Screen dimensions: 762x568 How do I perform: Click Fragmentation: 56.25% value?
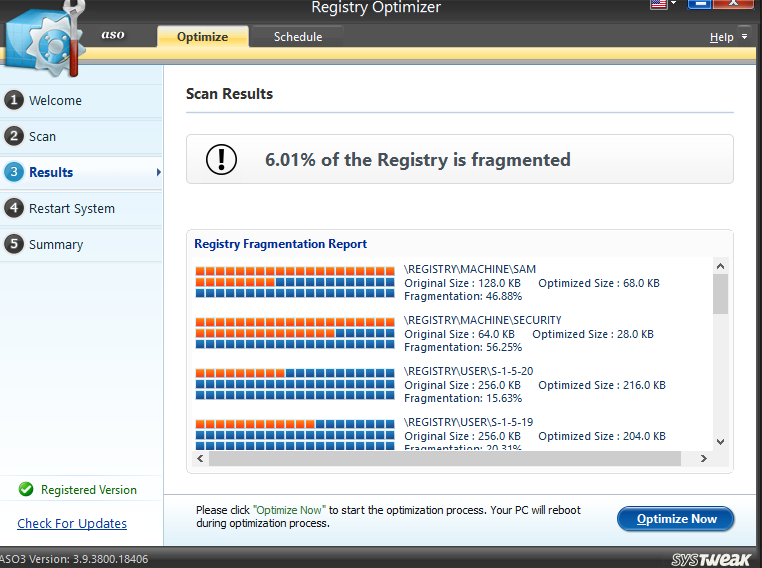click(463, 347)
